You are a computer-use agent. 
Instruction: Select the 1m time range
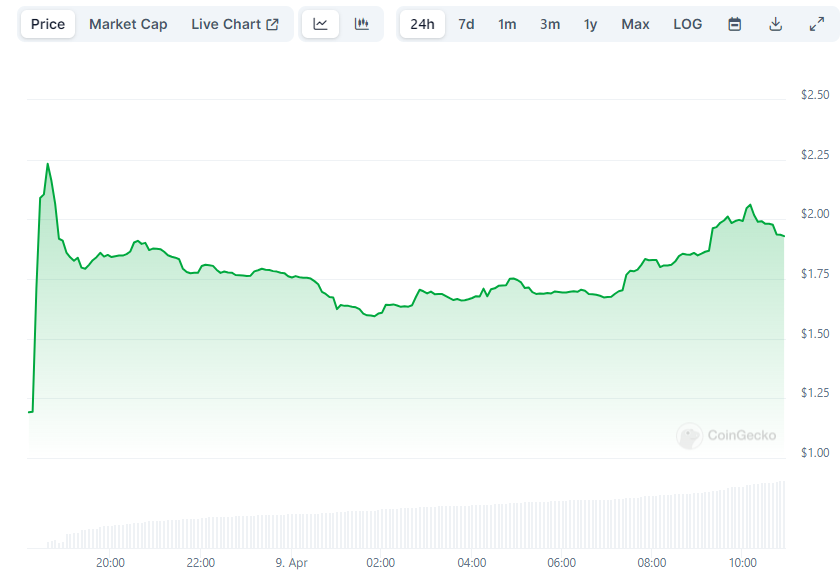click(x=507, y=24)
